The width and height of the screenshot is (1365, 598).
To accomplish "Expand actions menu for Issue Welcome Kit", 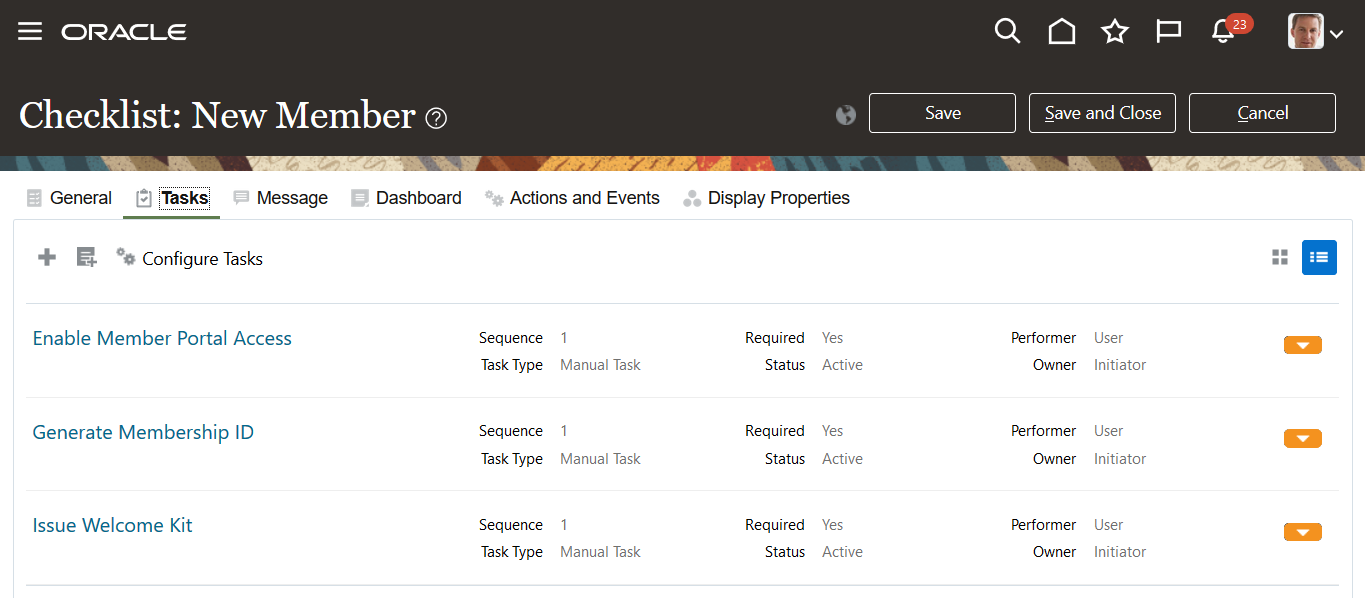I will click(1302, 532).
